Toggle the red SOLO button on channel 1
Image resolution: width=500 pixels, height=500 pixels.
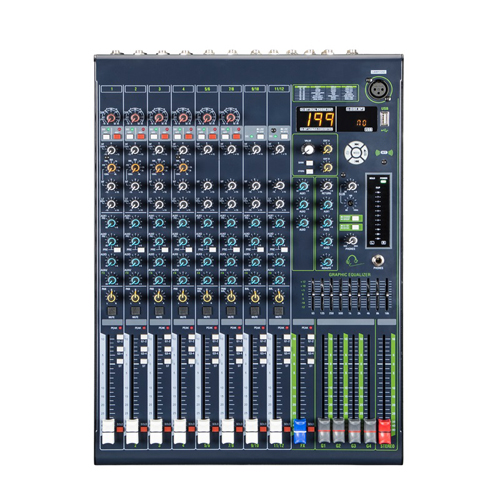(x=120, y=429)
